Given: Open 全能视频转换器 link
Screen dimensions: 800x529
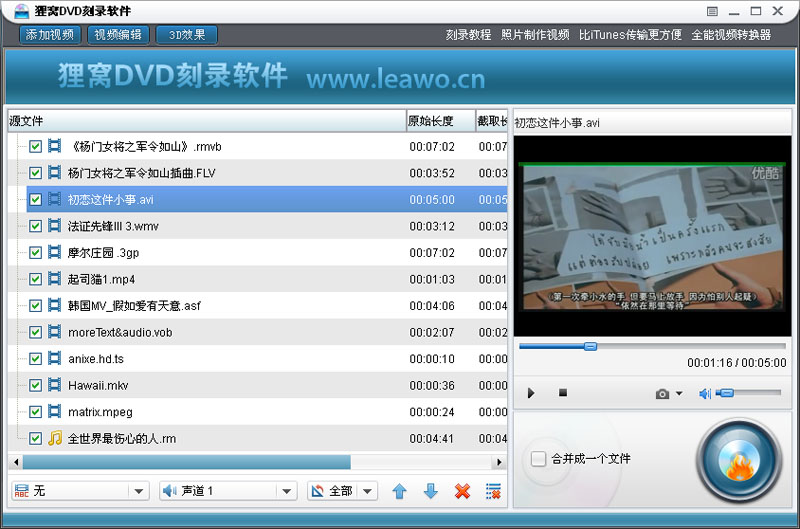Looking at the screenshot, I should click(731, 35).
